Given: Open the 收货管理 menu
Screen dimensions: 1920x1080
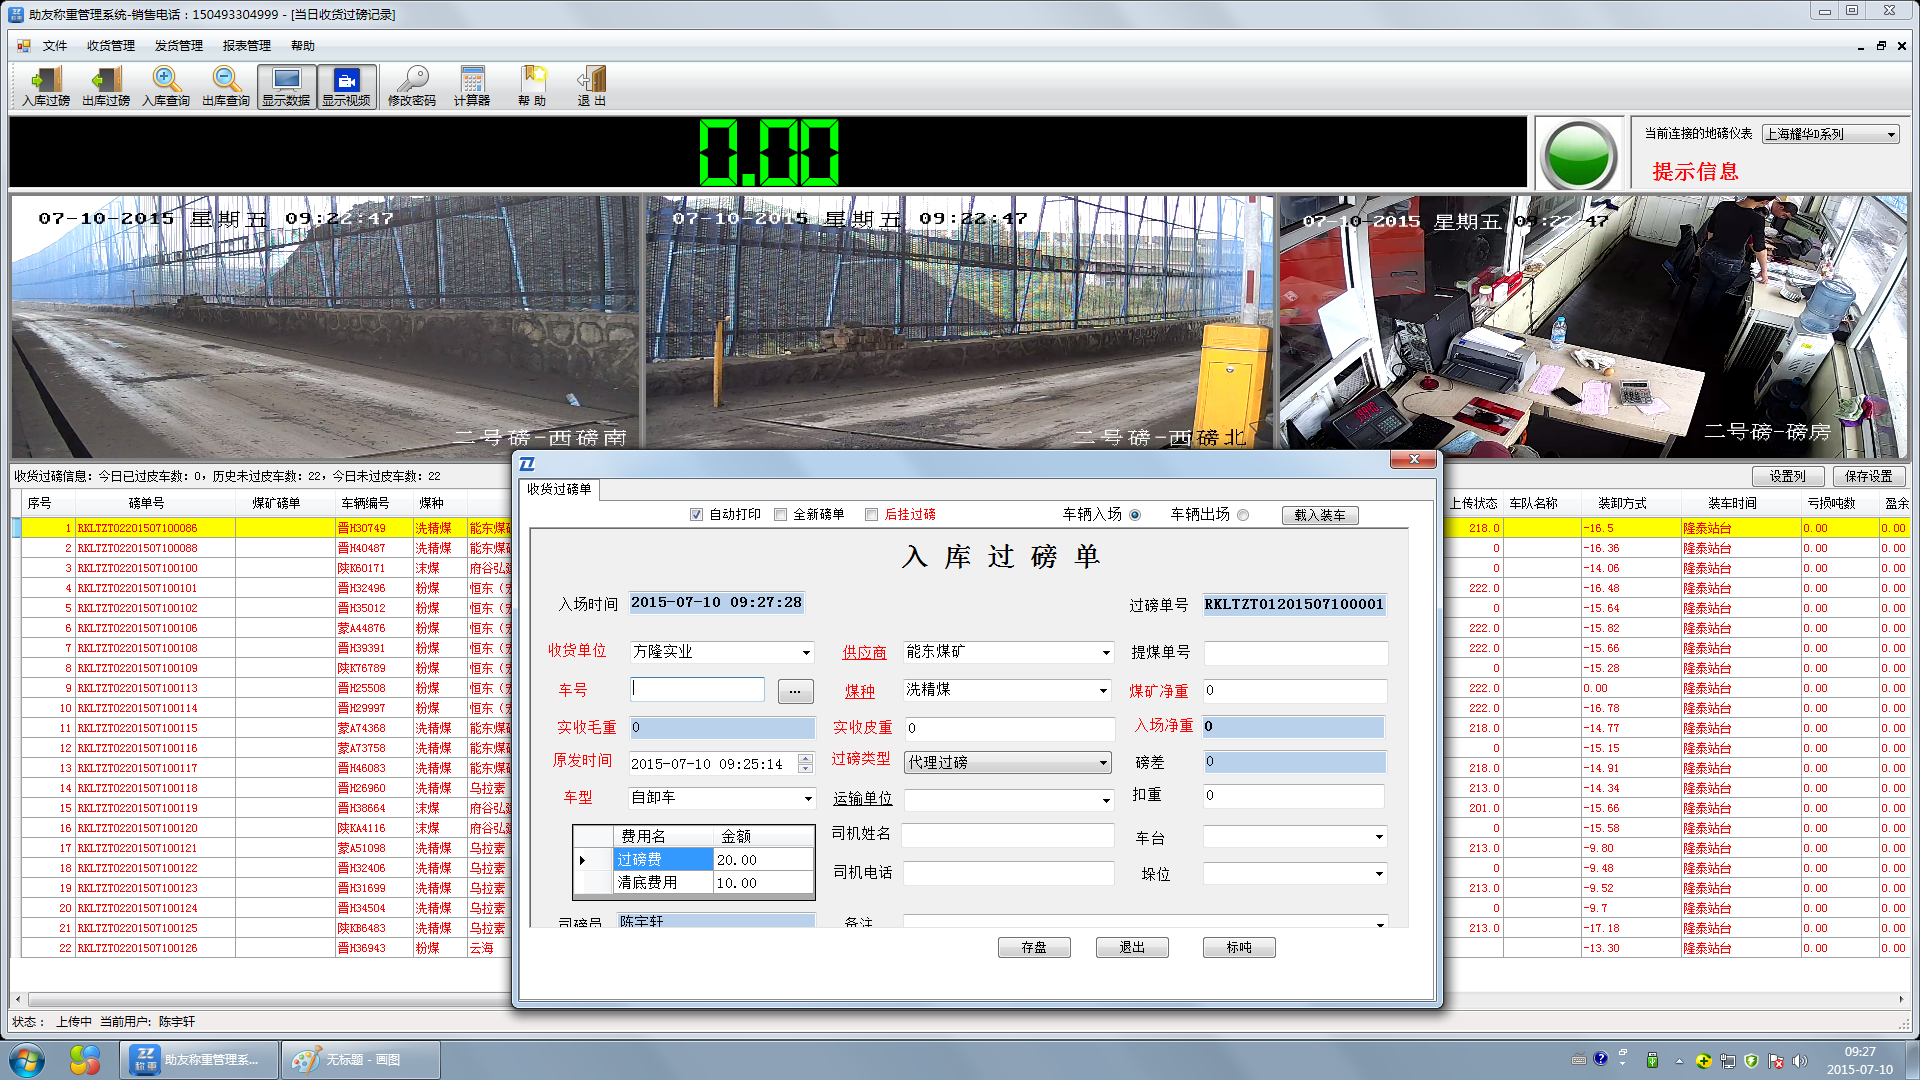Looking at the screenshot, I should coord(110,46).
